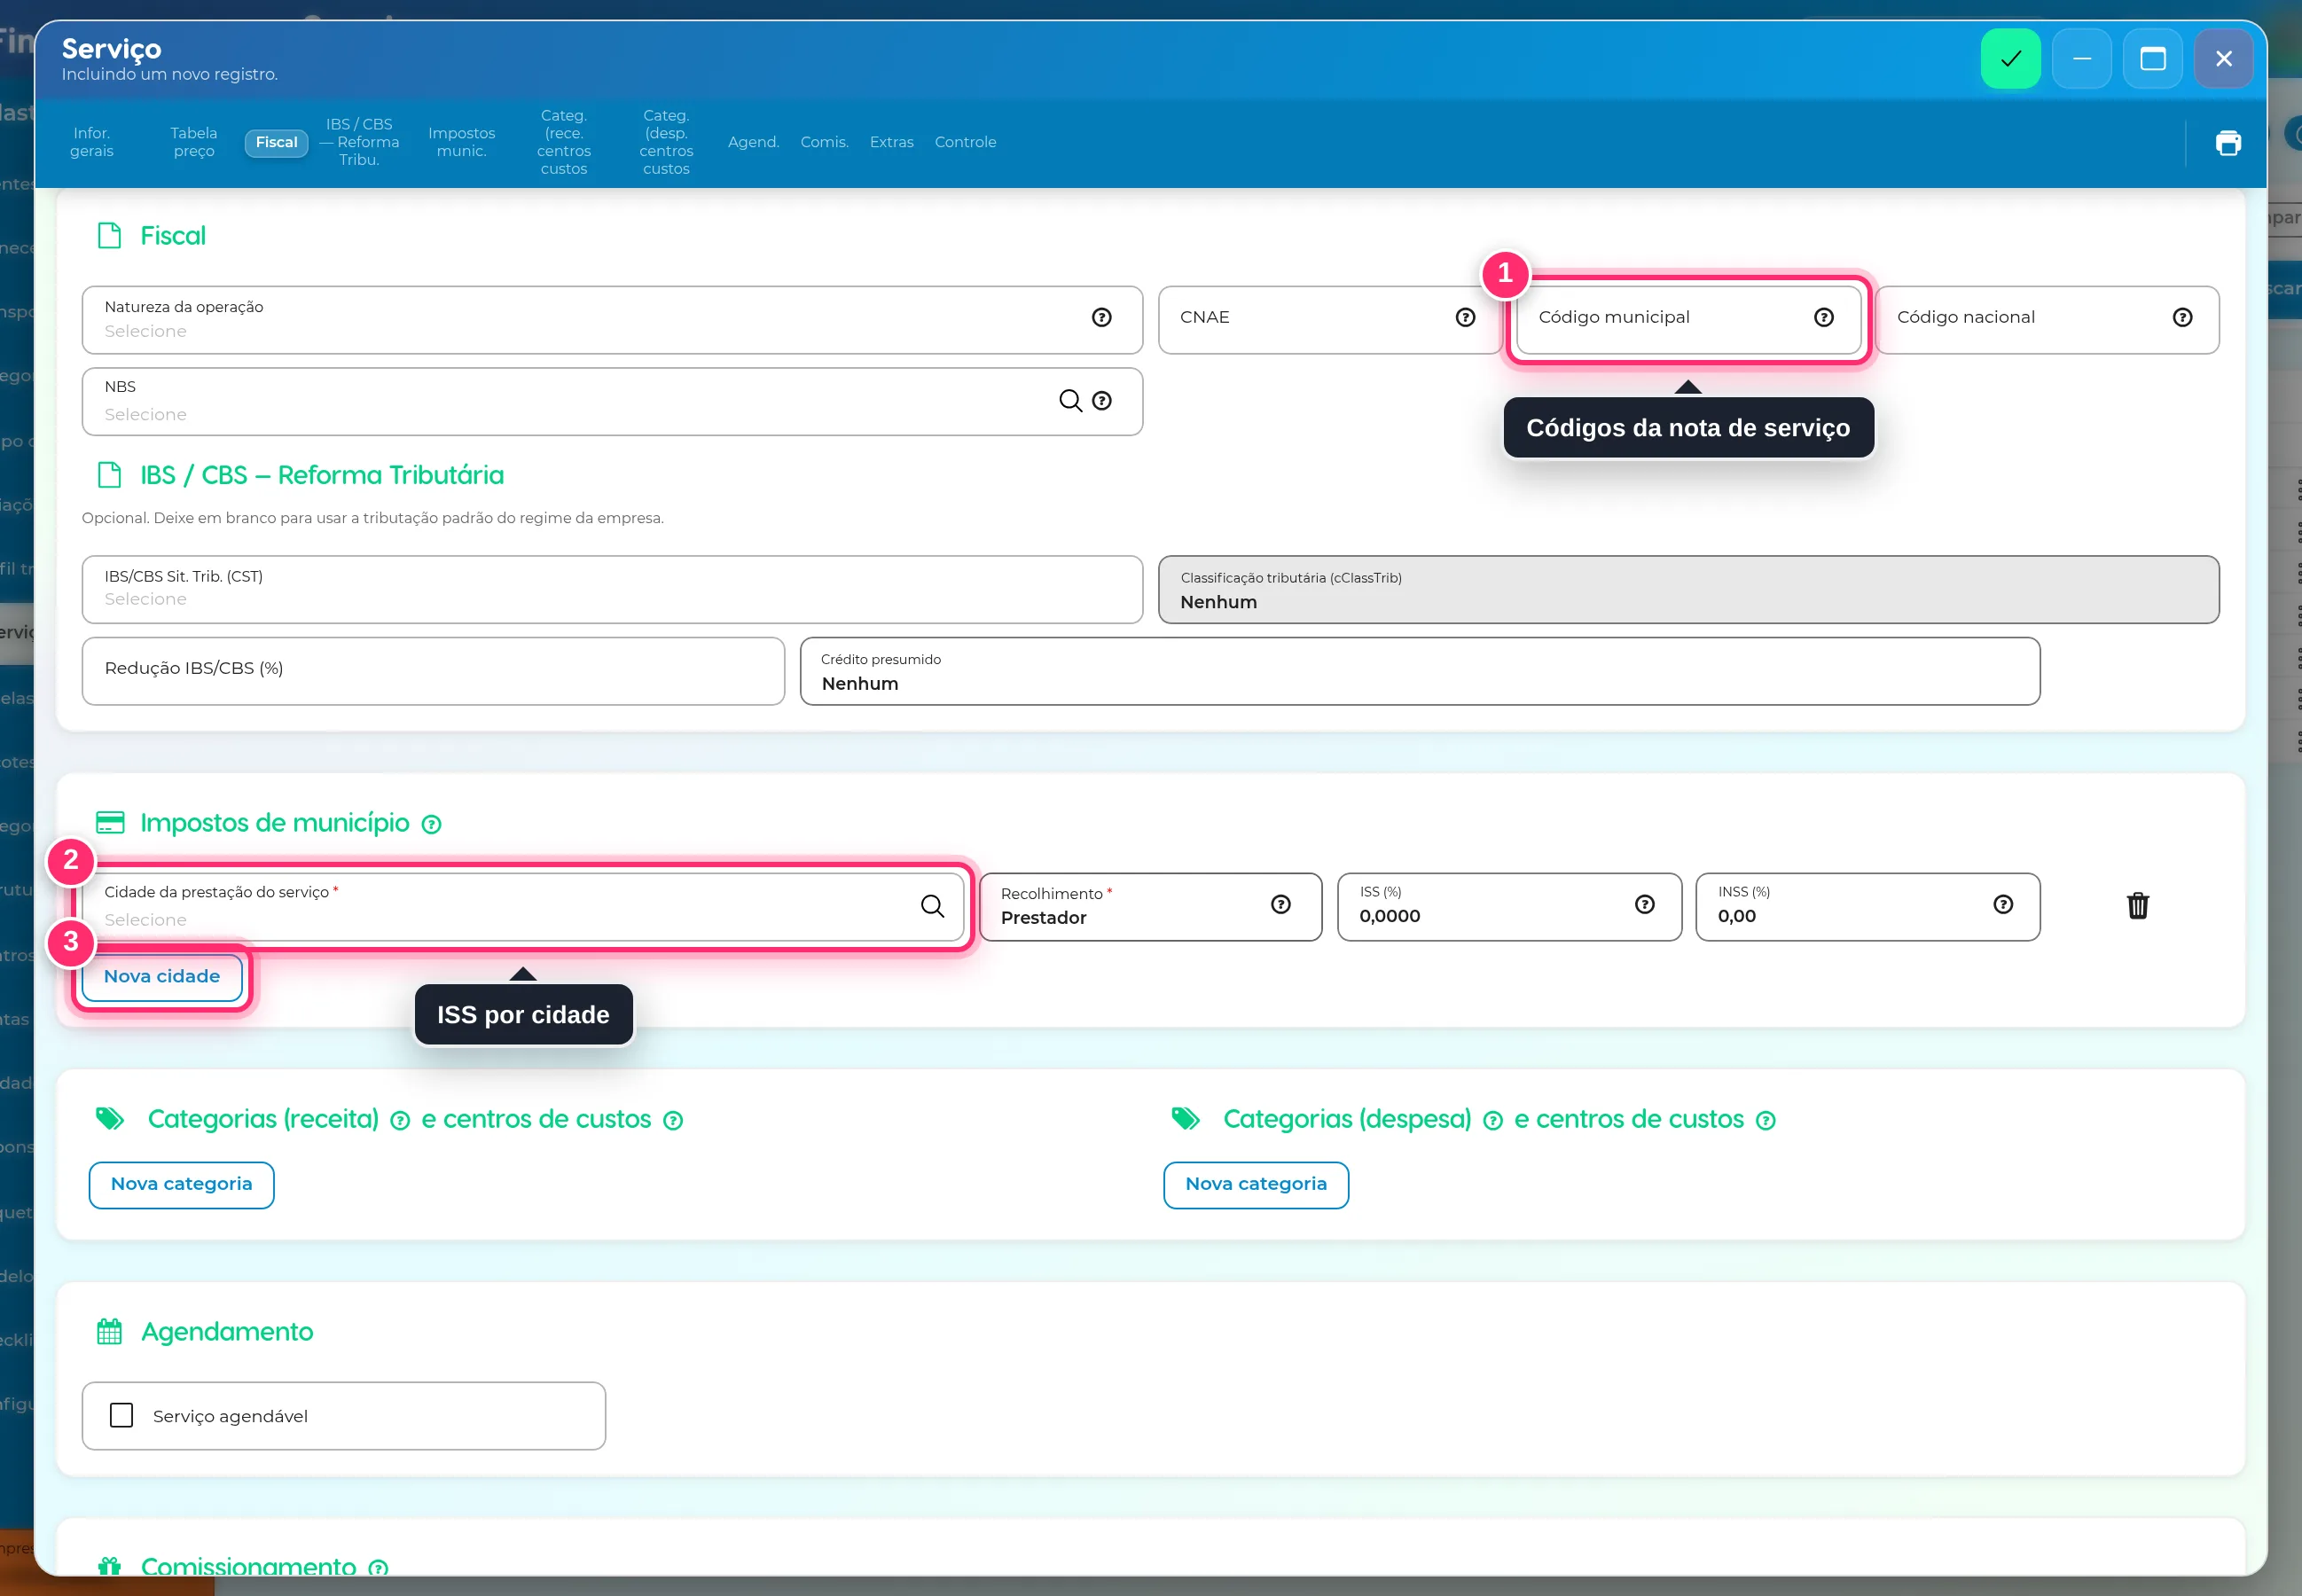Screen dimensions: 2302x1596
Task: Click Nova categoria under Categorias (despesa)
Action: coord(1256,1185)
